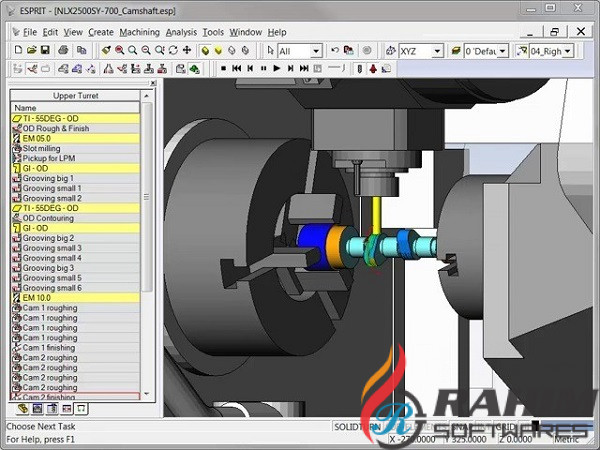Click the first icon below the operations list
Viewport: 600px width, 450px height.
pyautogui.click(x=23, y=408)
